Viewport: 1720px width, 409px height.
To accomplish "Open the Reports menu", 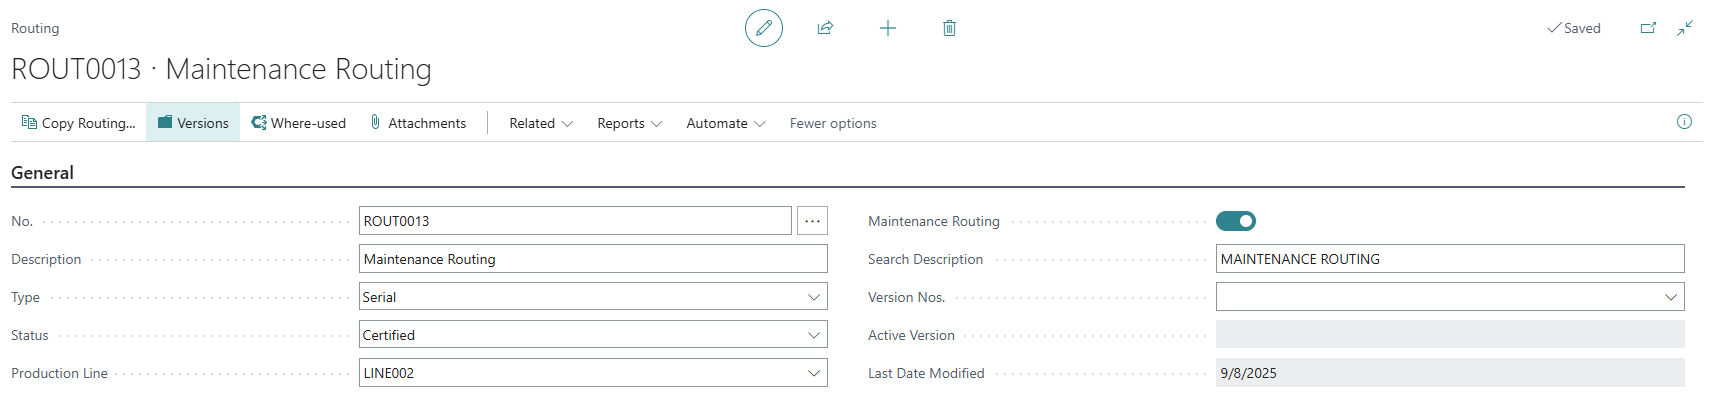I will 629,123.
